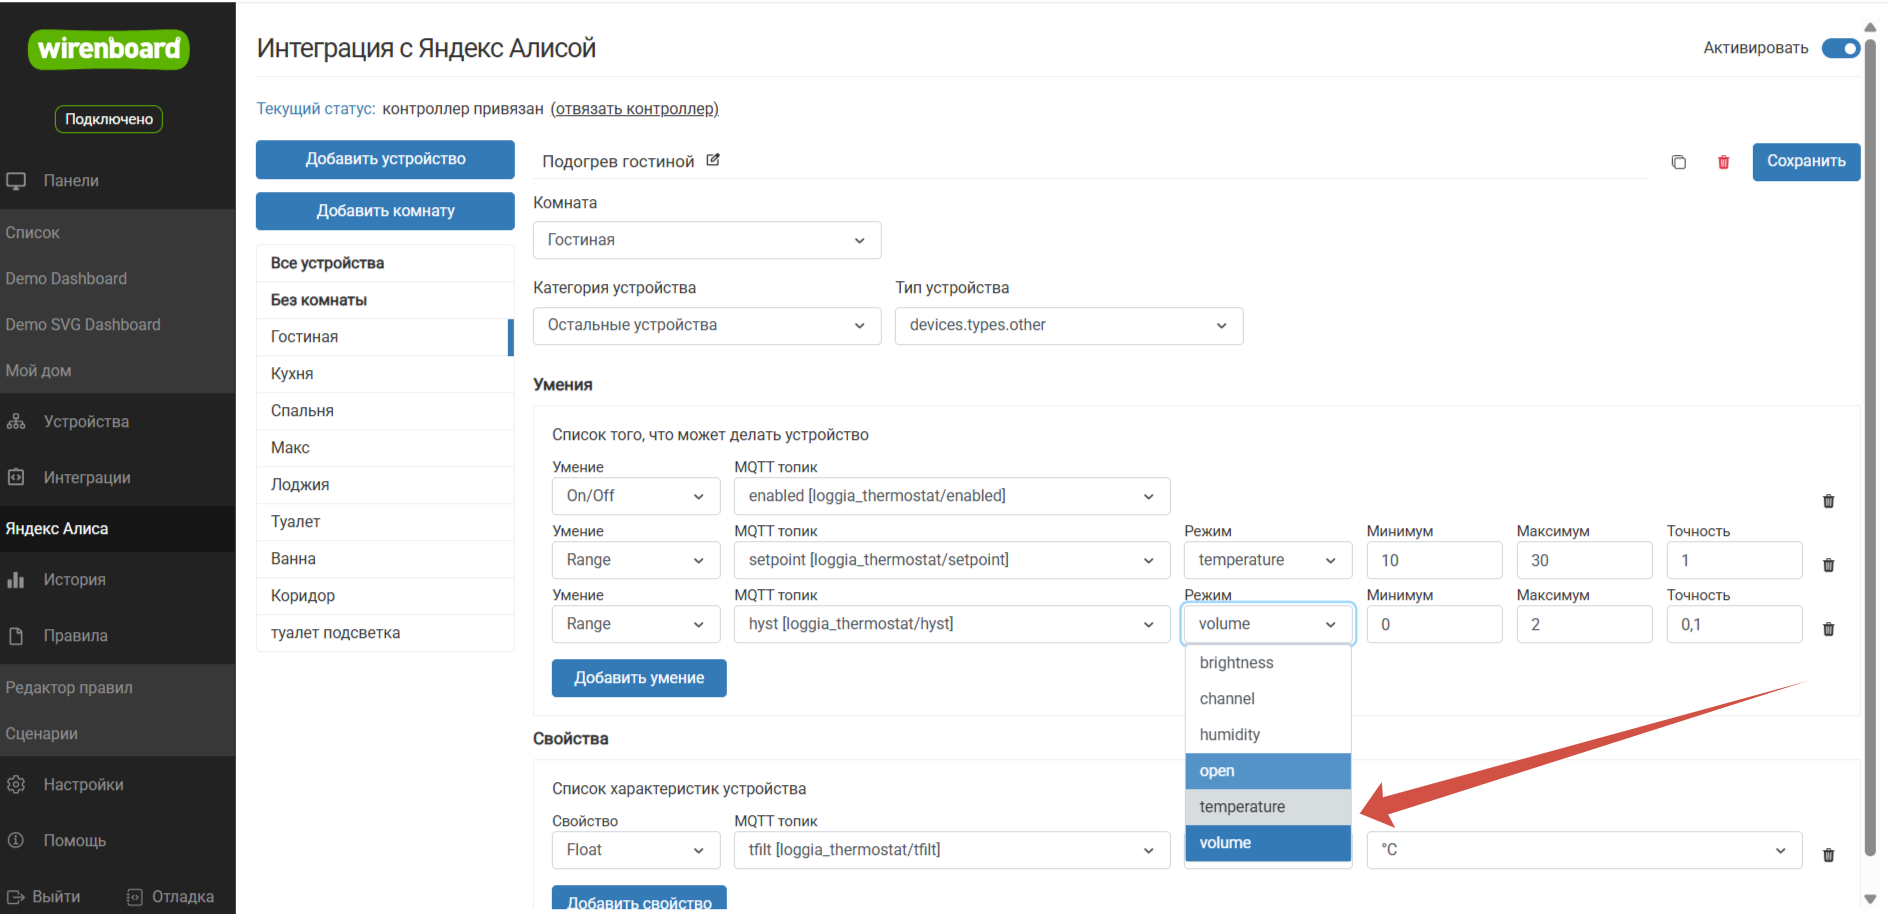Select Лоджия in room list
The height and width of the screenshot is (914, 1888).
(385, 485)
